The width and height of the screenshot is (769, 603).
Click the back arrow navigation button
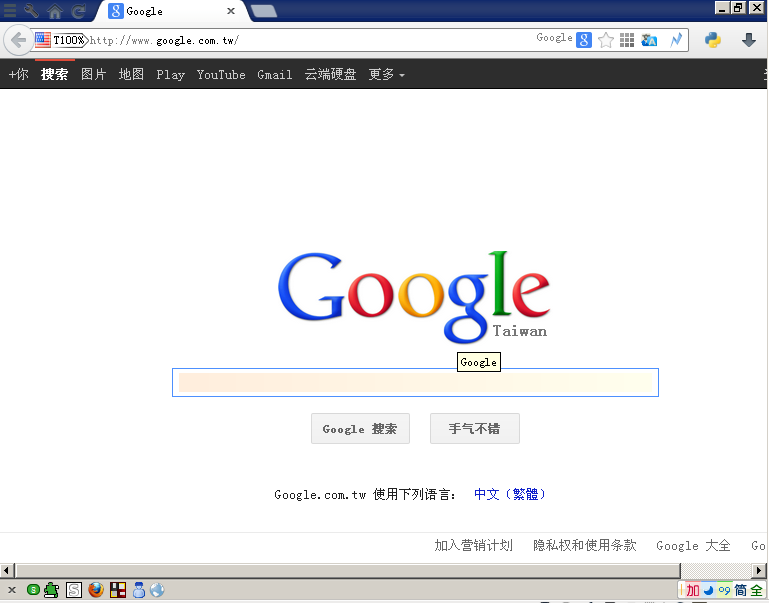[x=18, y=40]
